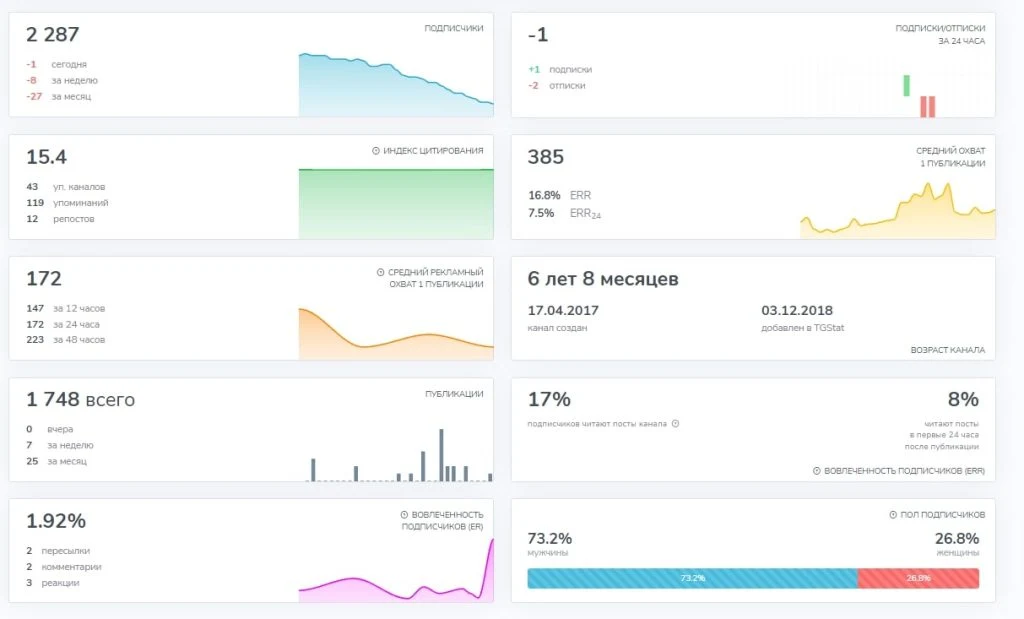Image resolution: width=1024 pixels, height=619 pixels.
Task: Open the info icon beside ВОВЛЕЧЕННОСТЬ ПОДПИСЧИКОВ (ER)
Action: 404,515
